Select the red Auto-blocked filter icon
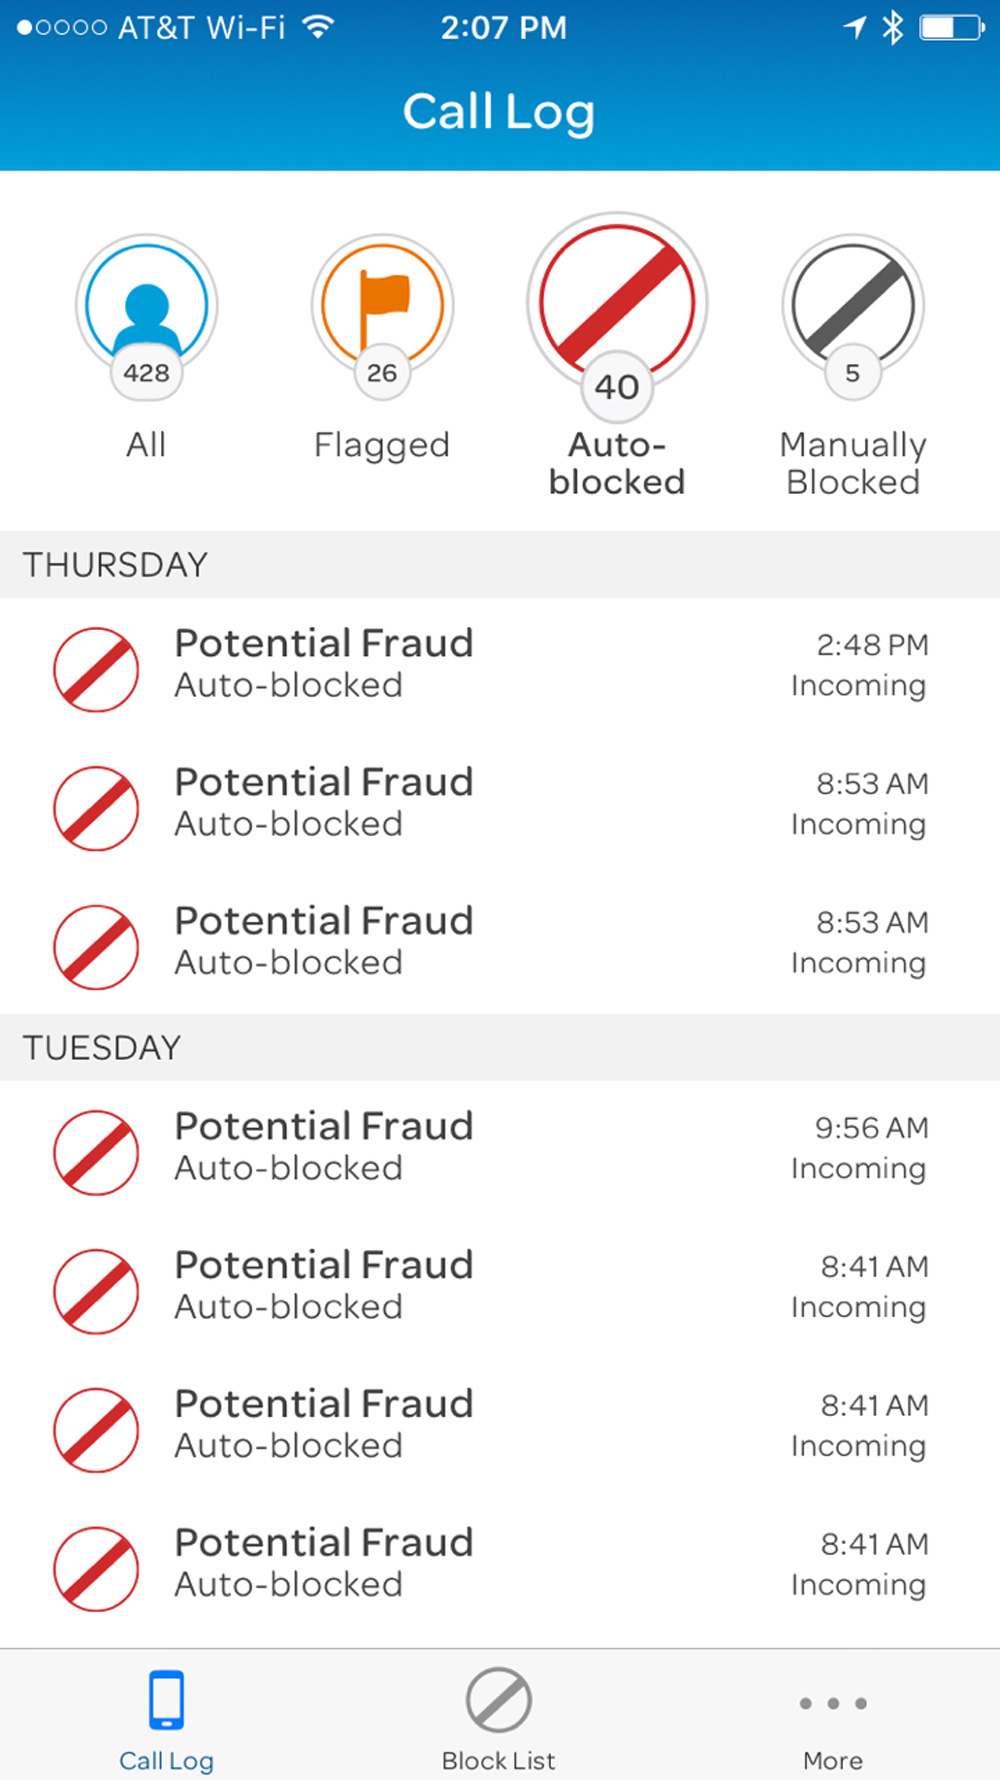This screenshot has height=1780, width=1000. pos(617,298)
